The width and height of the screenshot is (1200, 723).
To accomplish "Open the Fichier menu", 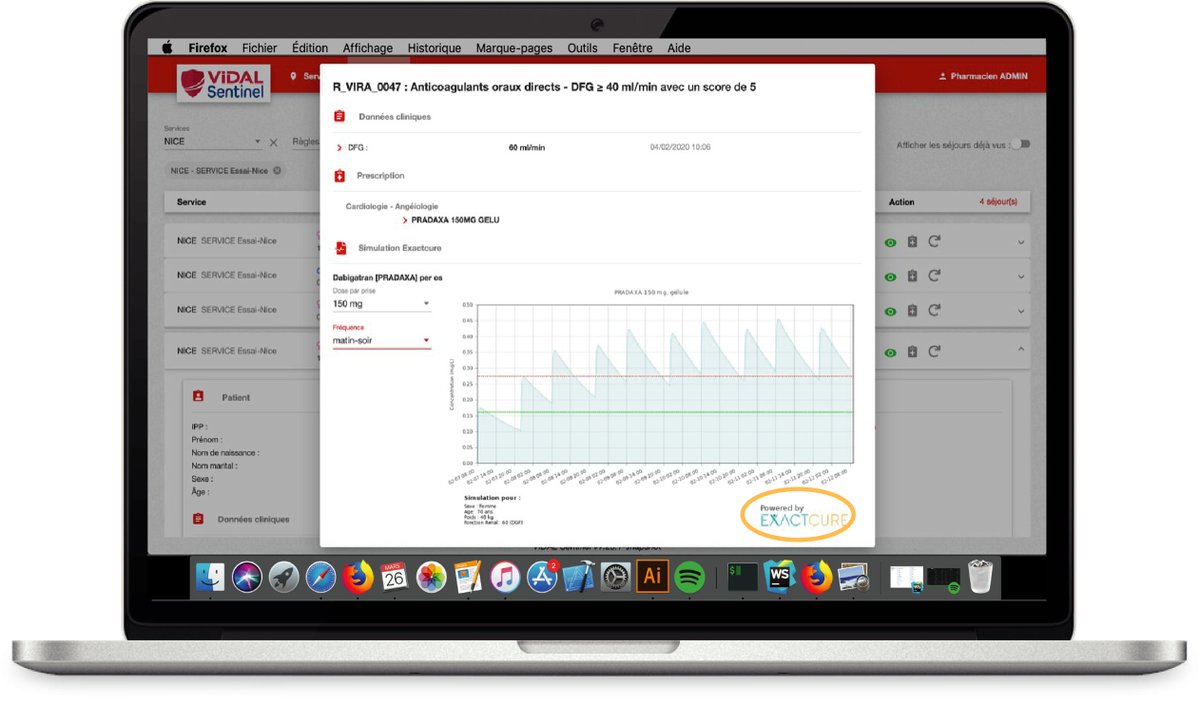I will point(260,48).
